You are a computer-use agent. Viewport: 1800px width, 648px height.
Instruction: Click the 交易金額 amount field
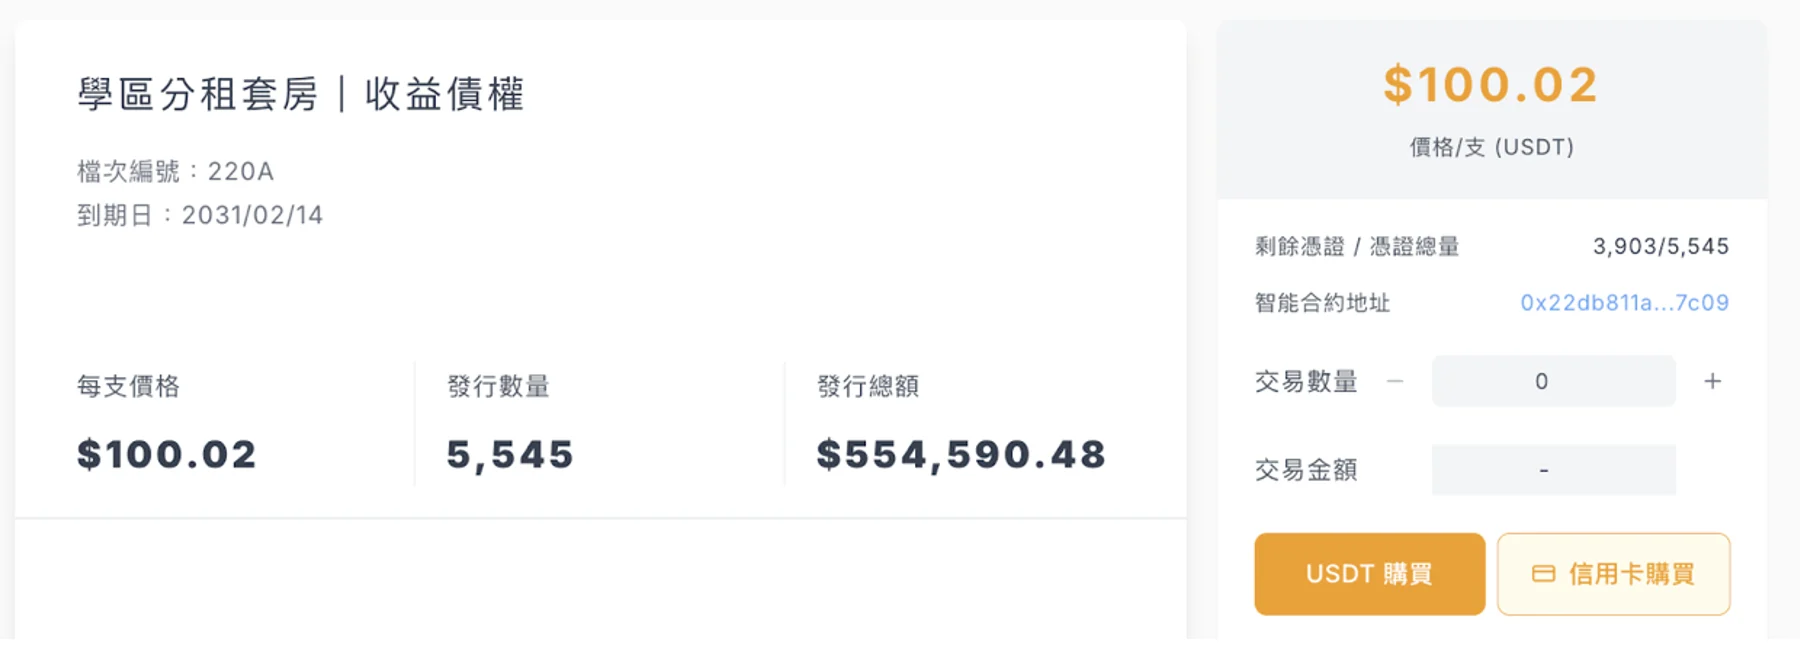pyautogui.click(x=1553, y=470)
